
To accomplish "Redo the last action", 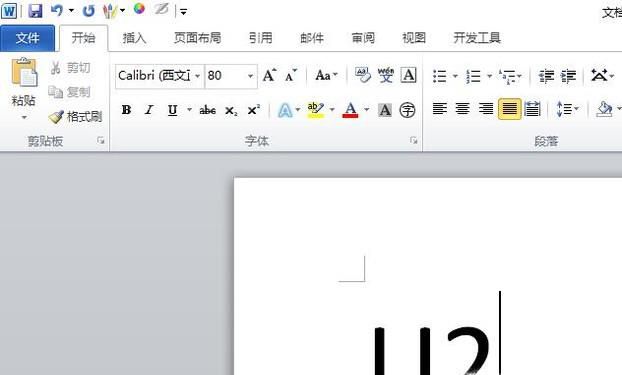I will tap(88, 11).
